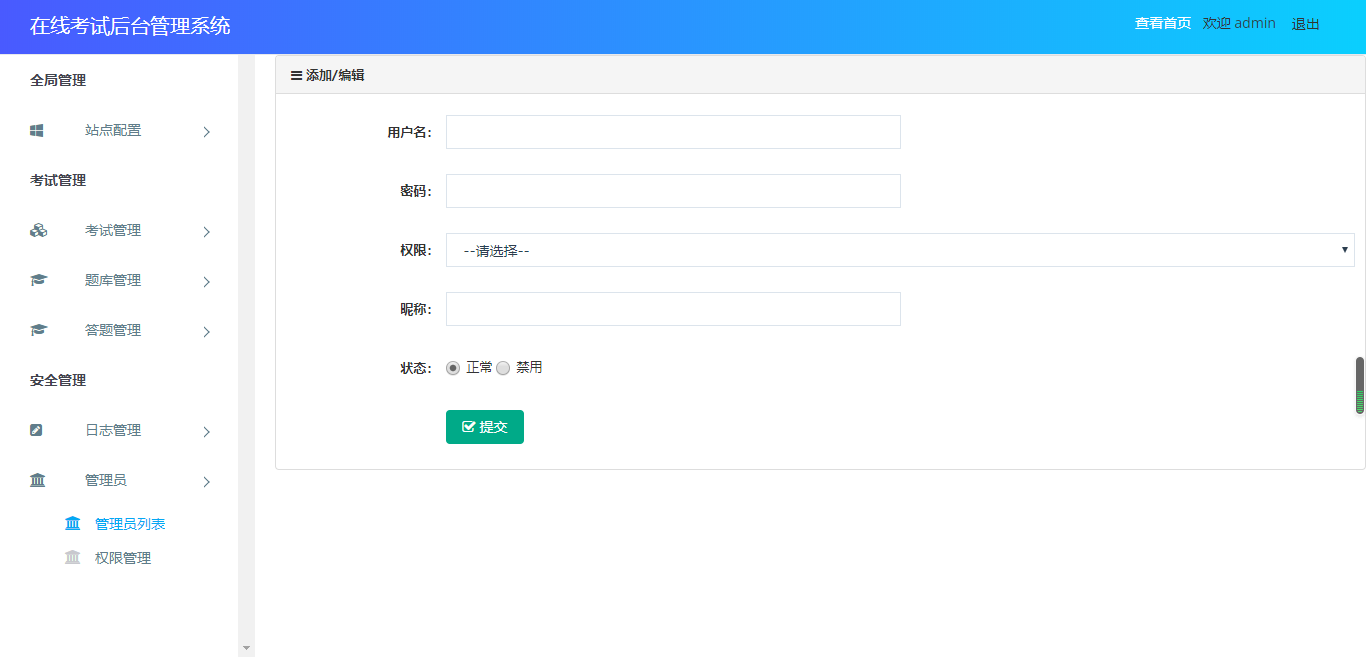The image size is (1366, 657).
Task: Expand 站点配置 with its chevron
Action: [207, 131]
